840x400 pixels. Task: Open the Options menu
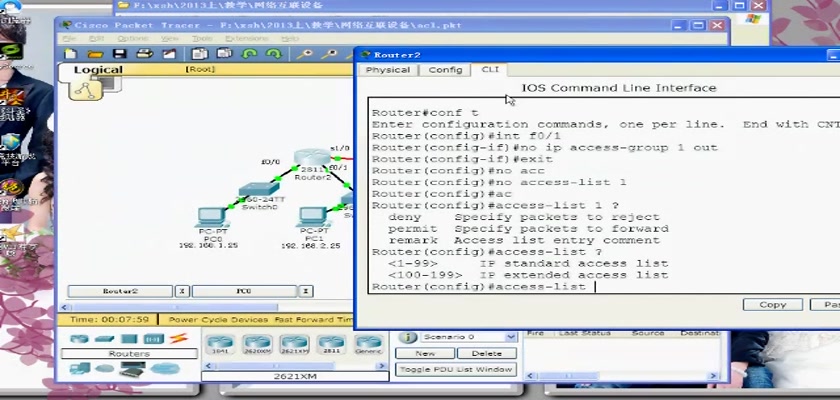coord(133,39)
